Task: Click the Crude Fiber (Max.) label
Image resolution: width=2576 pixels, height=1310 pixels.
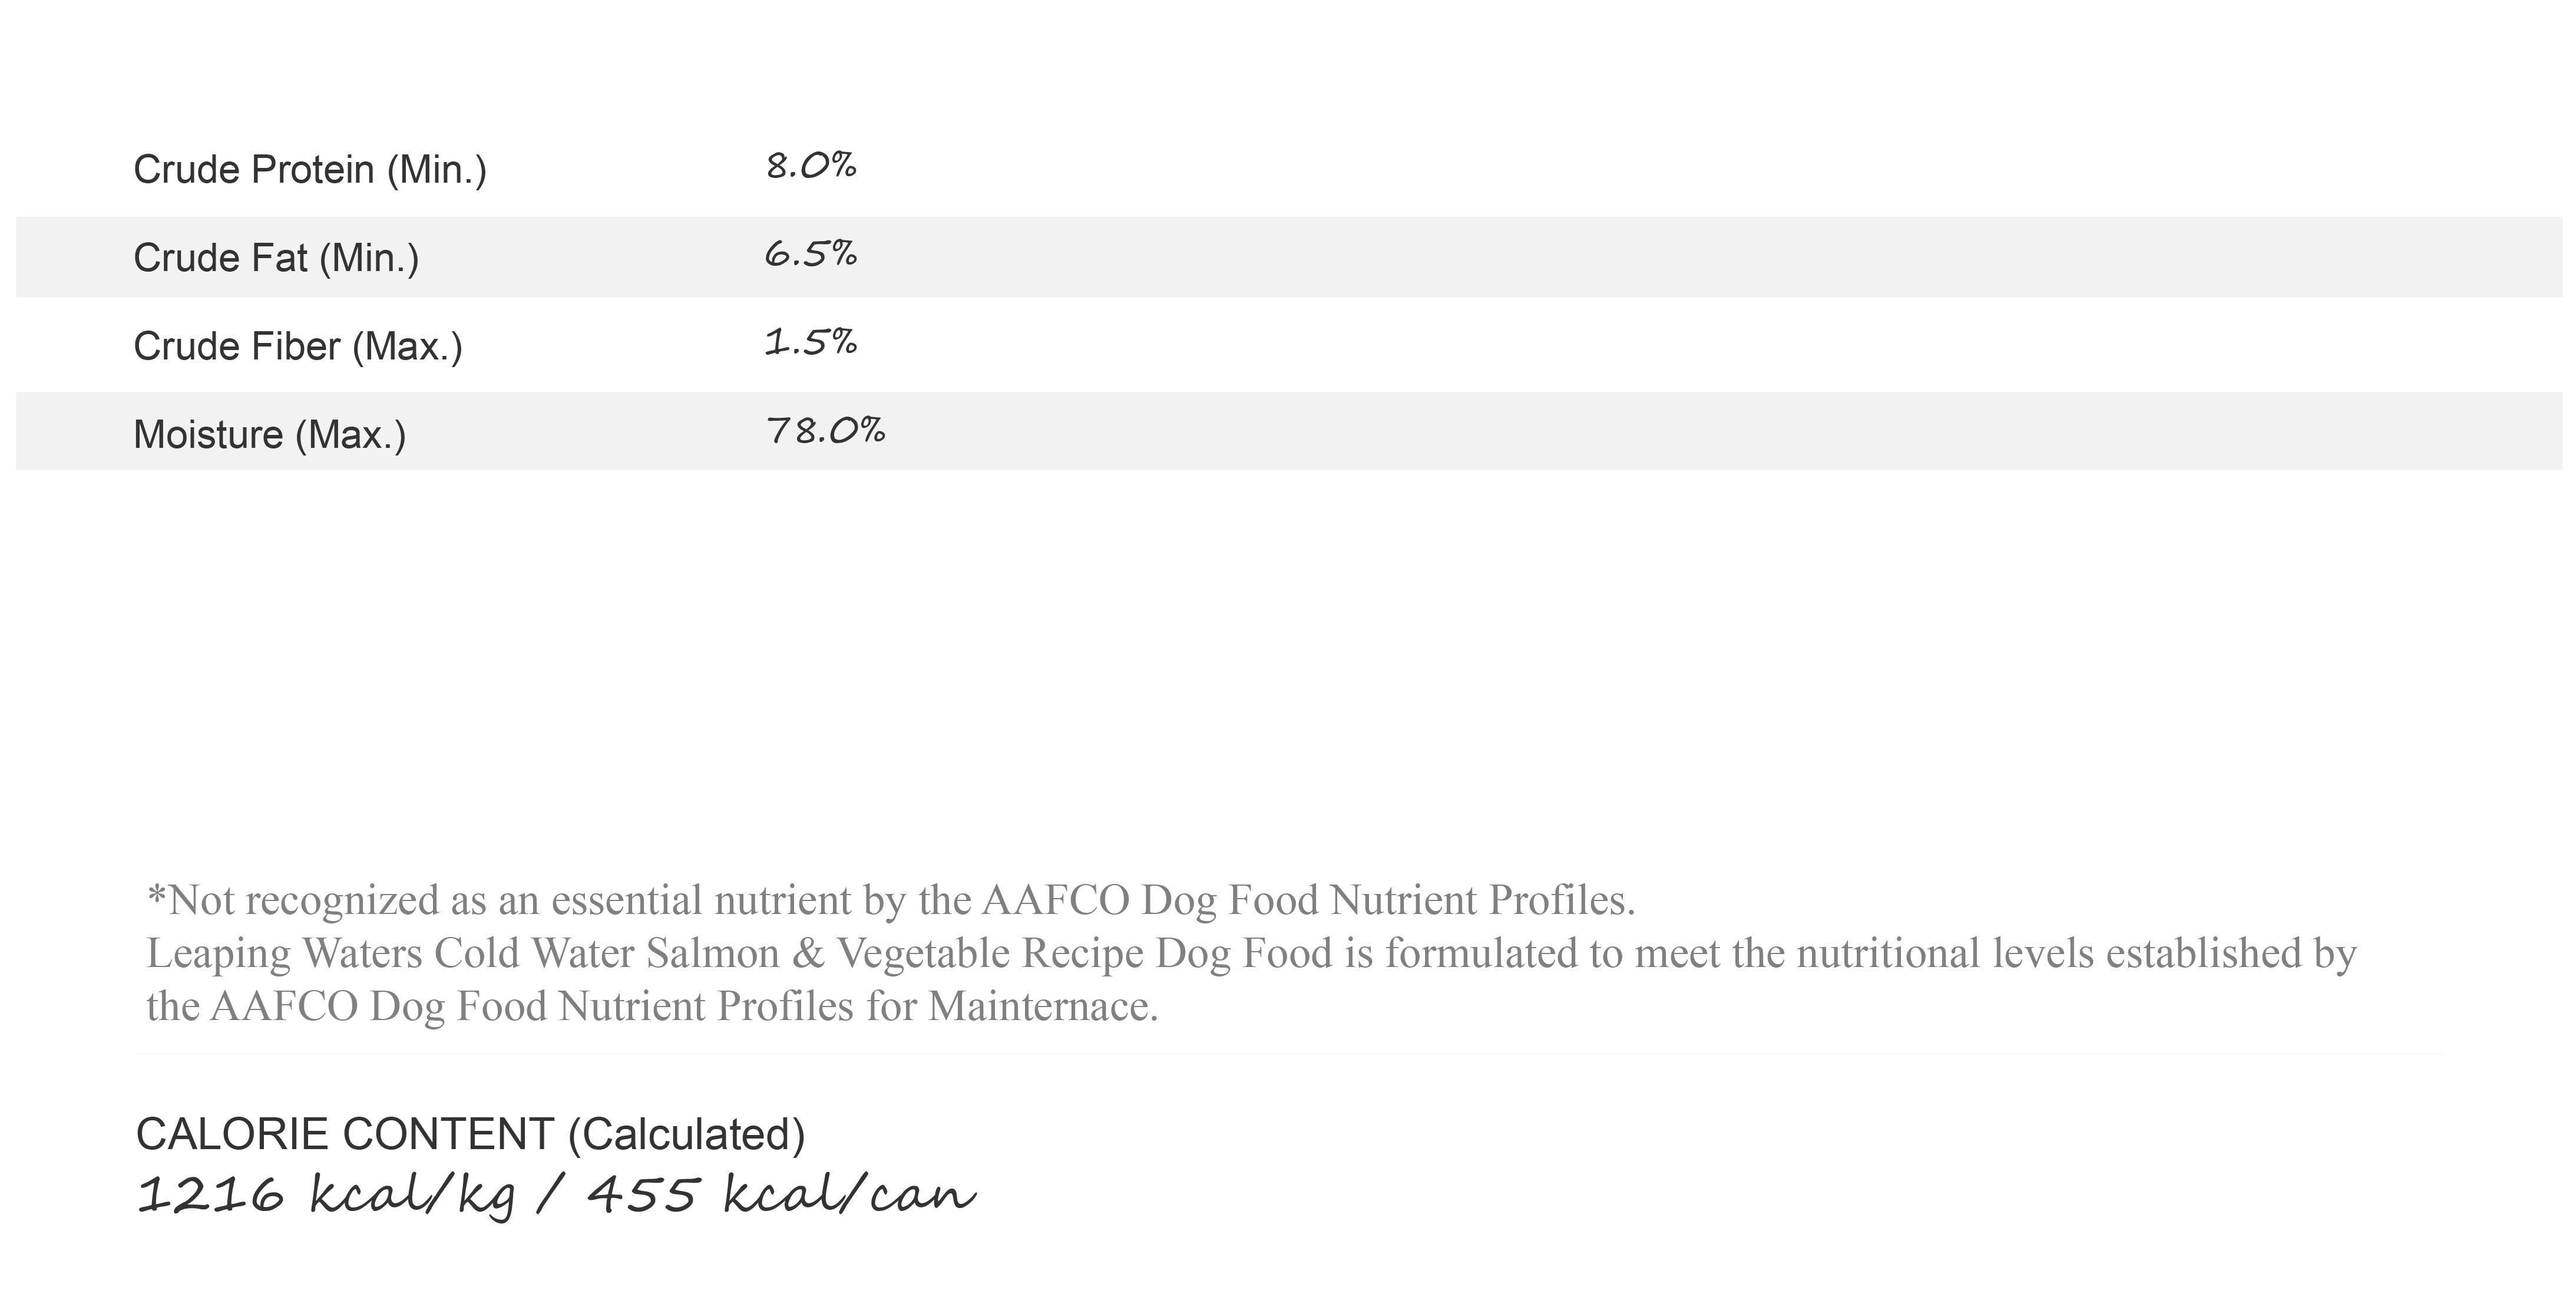Action: (298, 346)
